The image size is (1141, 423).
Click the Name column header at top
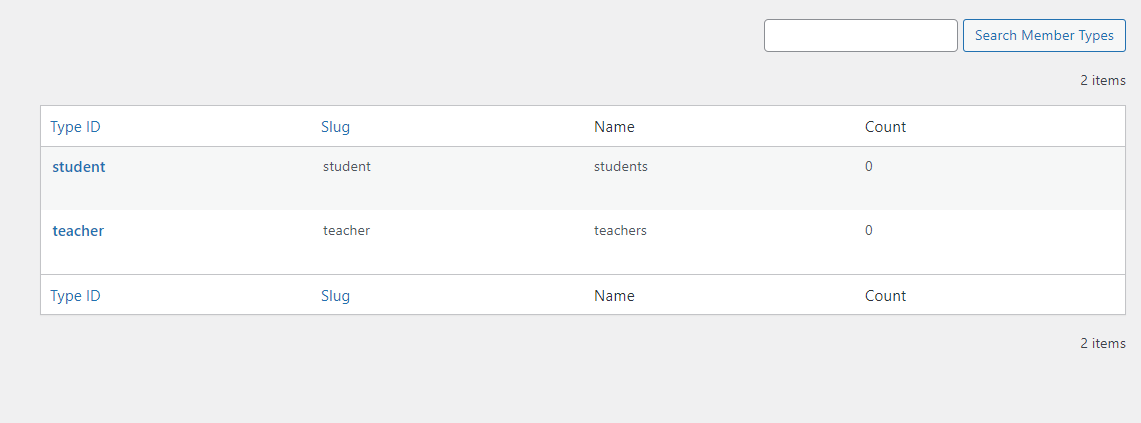pos(614,127)
